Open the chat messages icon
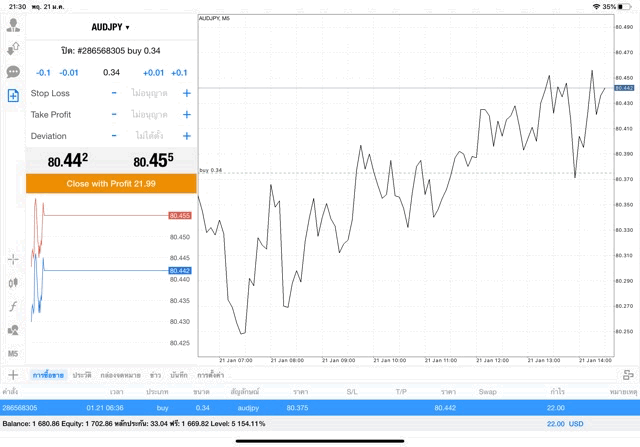640x447 pixels. 13,72
